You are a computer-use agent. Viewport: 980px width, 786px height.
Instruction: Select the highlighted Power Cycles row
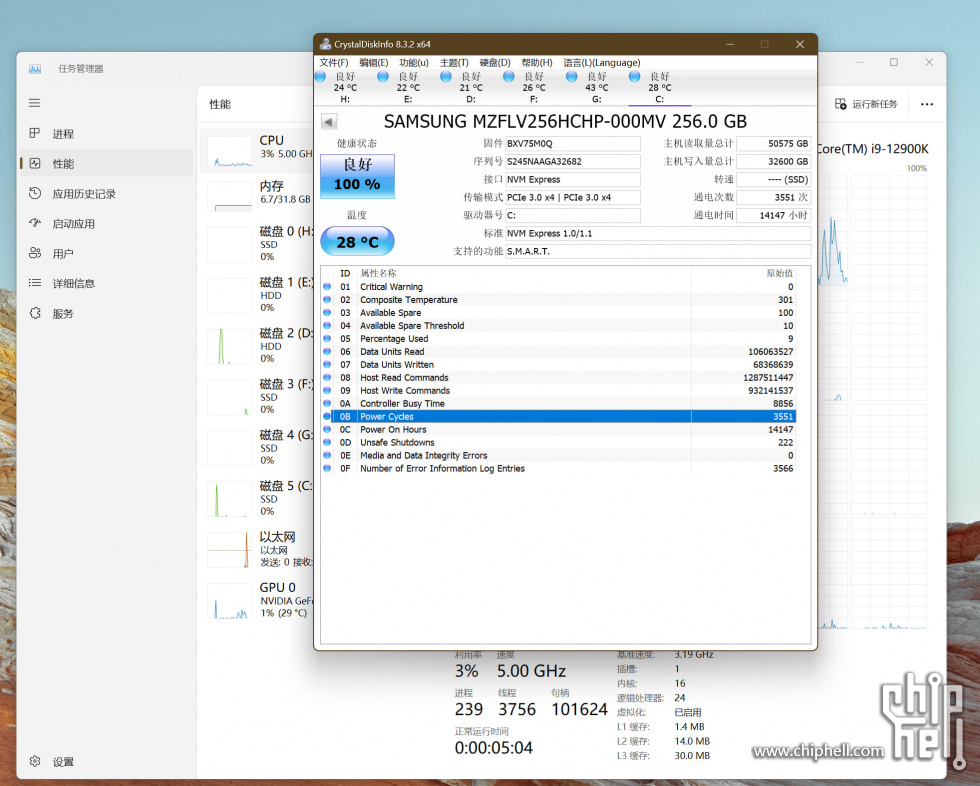pyautogui.click(x=558, y=417)
